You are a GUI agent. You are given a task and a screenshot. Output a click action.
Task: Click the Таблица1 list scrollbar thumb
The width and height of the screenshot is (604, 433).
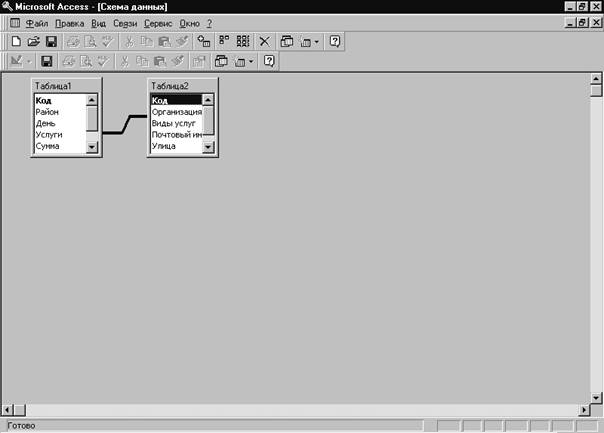click(x=92, y=119)
